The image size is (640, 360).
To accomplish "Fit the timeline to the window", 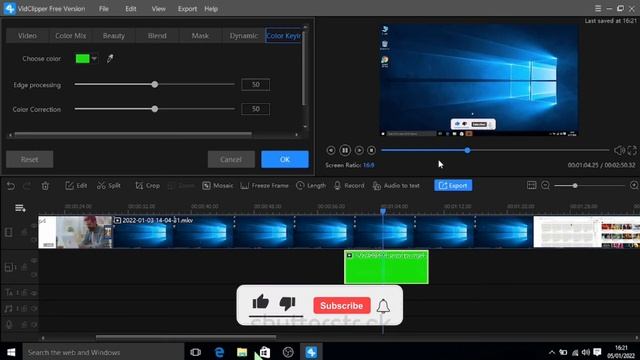I will tap(531, 186).
